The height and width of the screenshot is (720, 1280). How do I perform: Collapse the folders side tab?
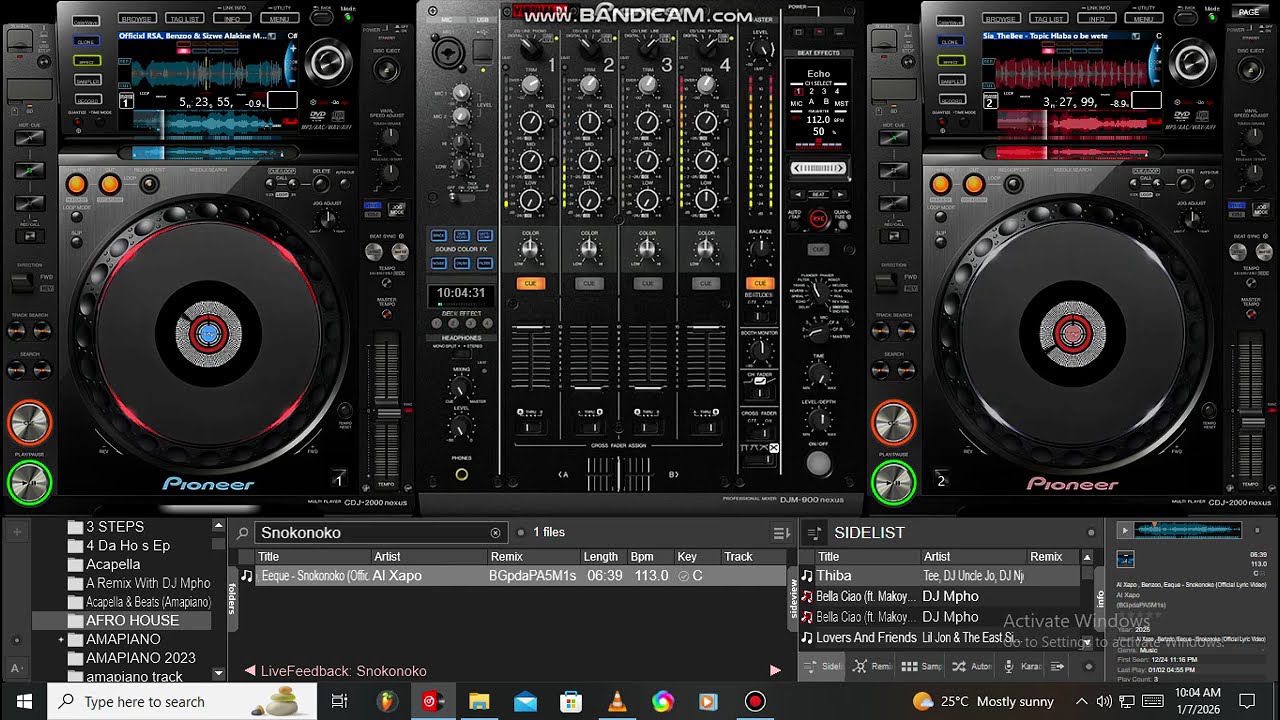pos(232,599)
